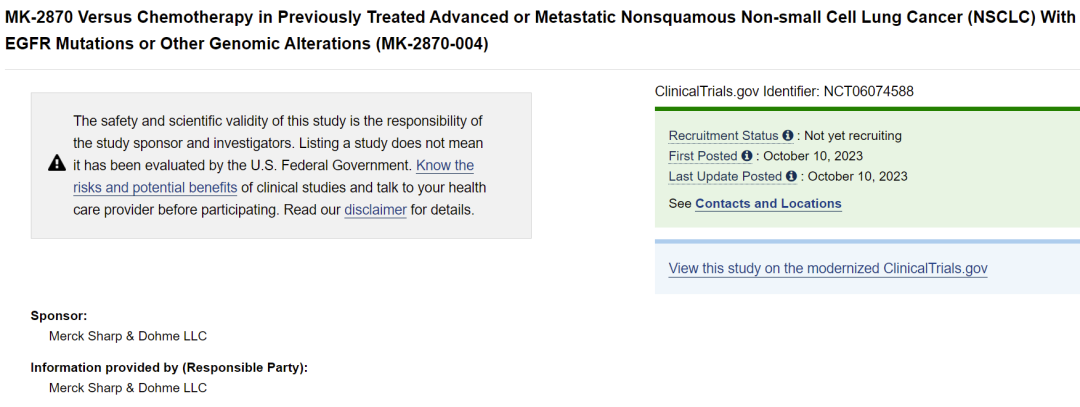Click Merck Sharp & Dohme LLC under Responsible Party
The image size is (1080, 407).
click(x=128, y=387)
